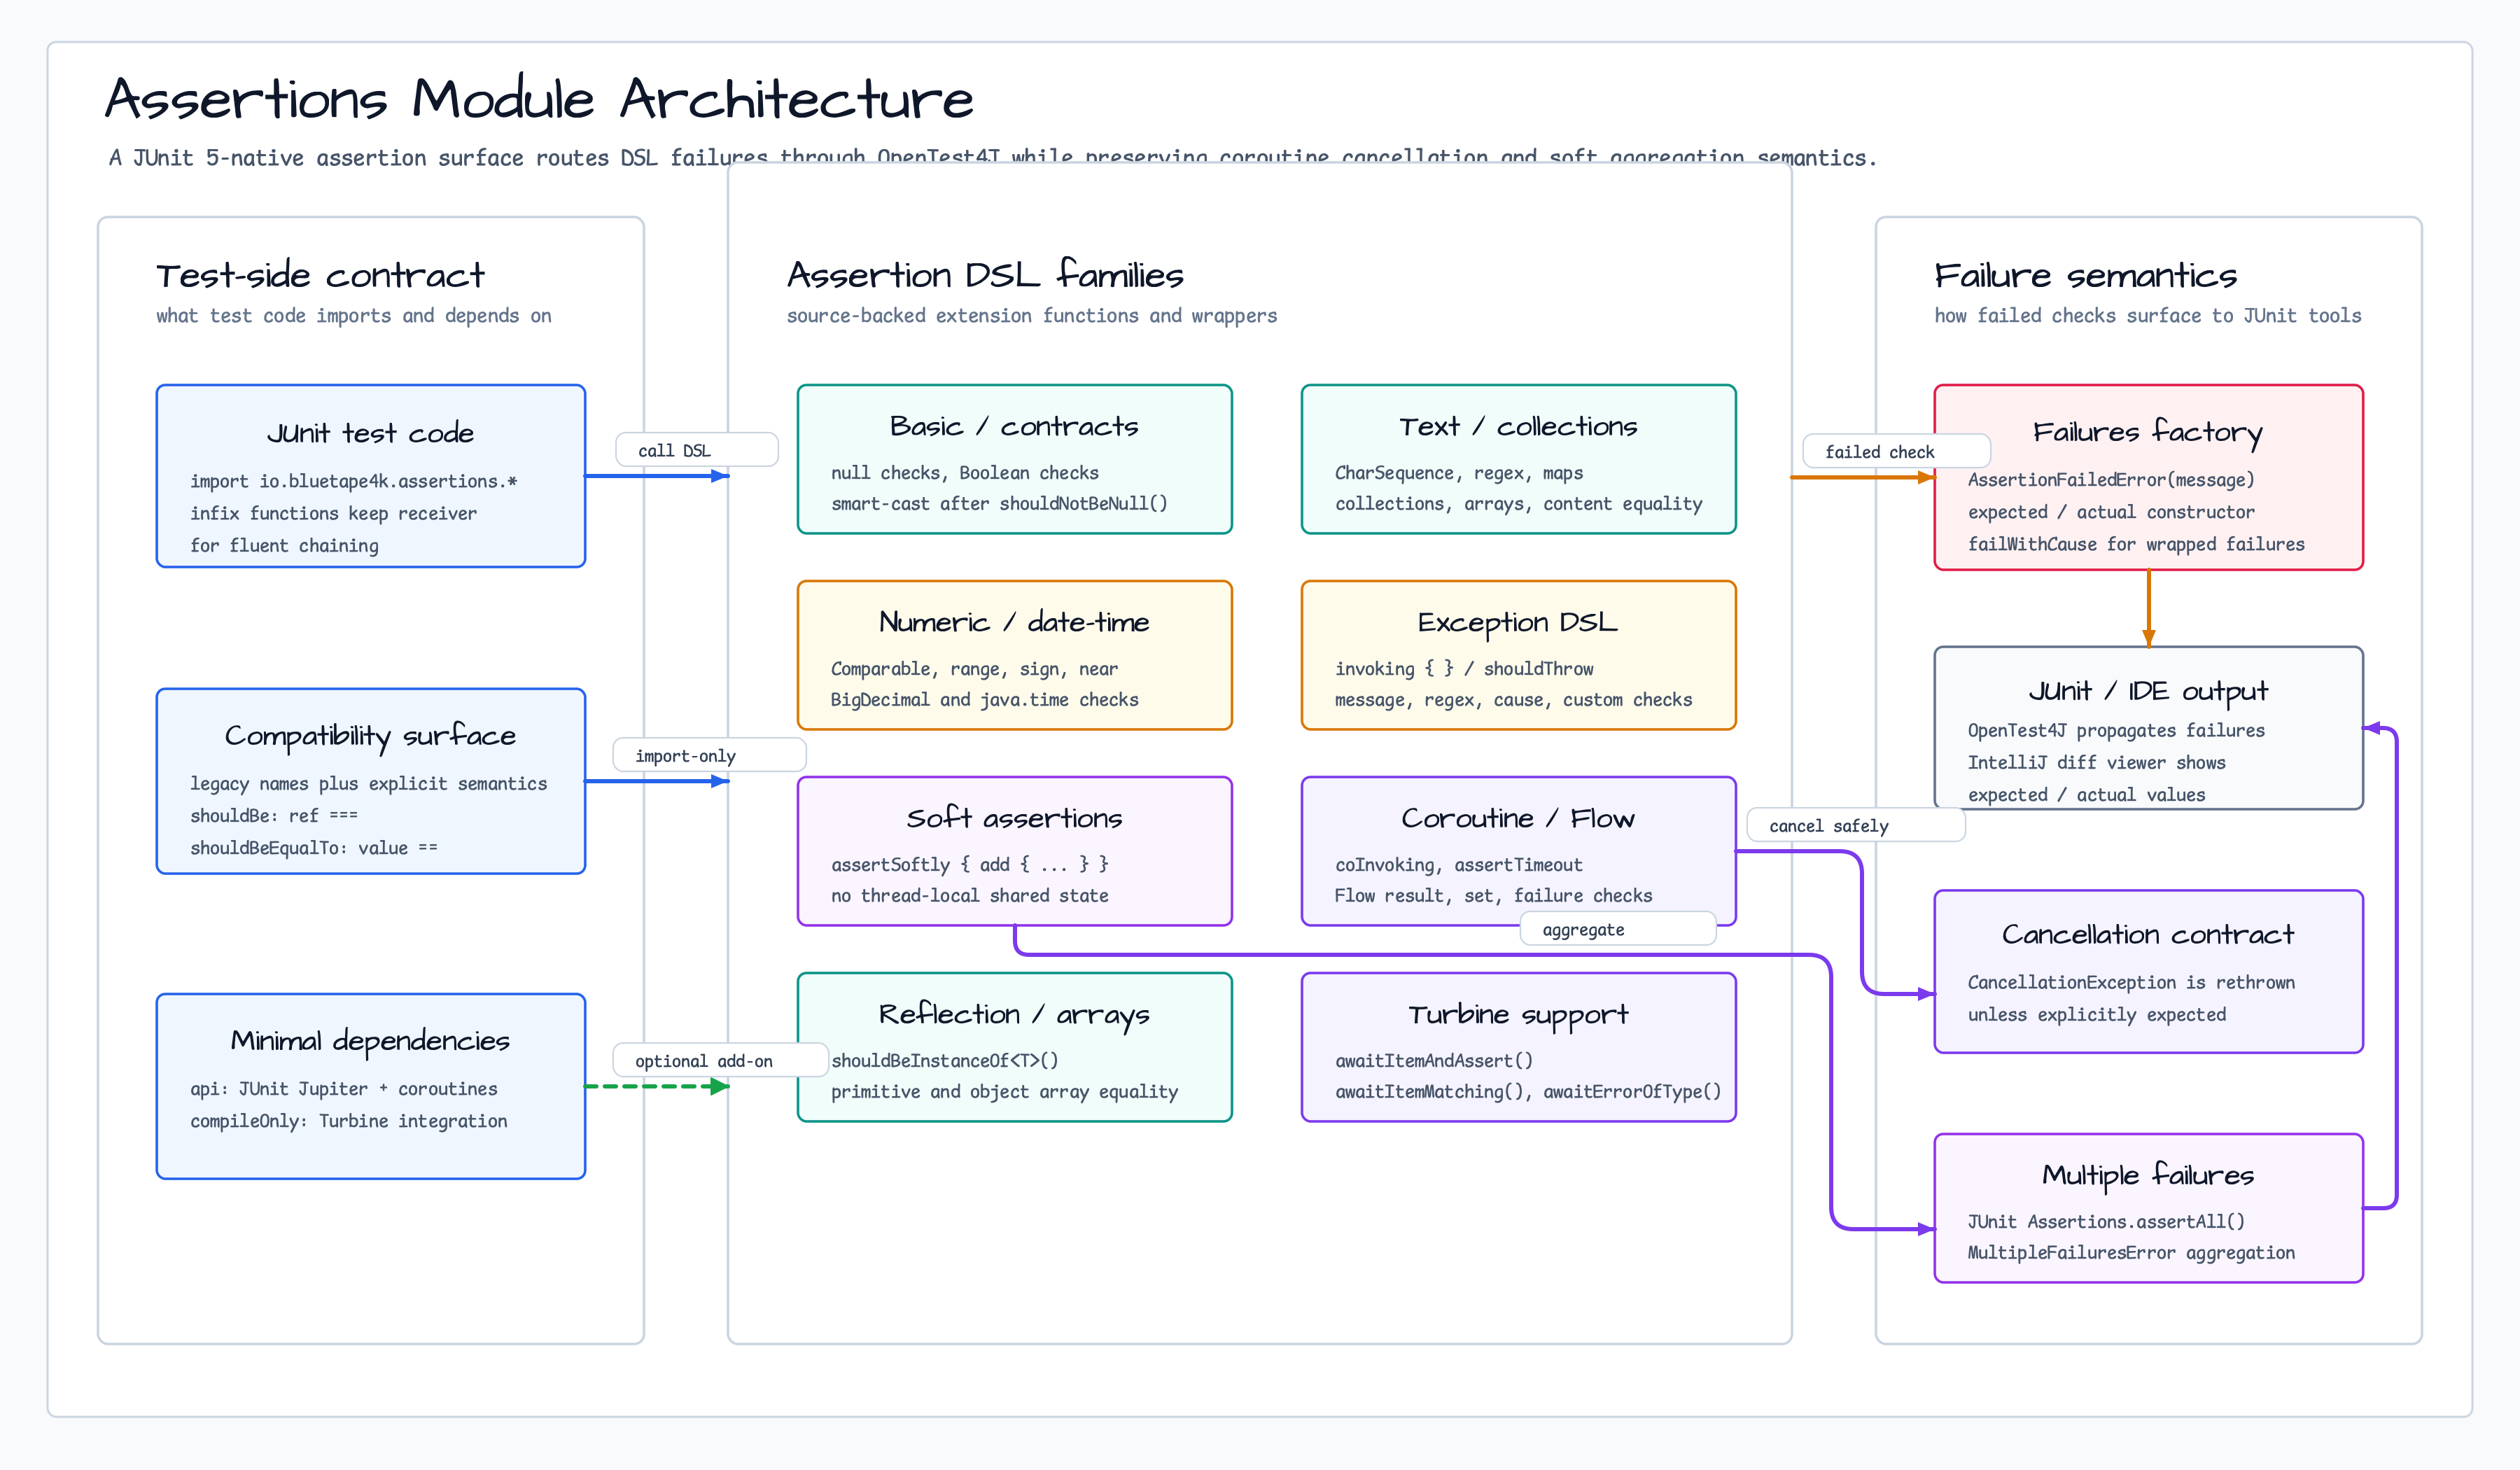Click the 'failed check' edge label
This screenshot has width=2520, height=1470.
[1896, 451]
